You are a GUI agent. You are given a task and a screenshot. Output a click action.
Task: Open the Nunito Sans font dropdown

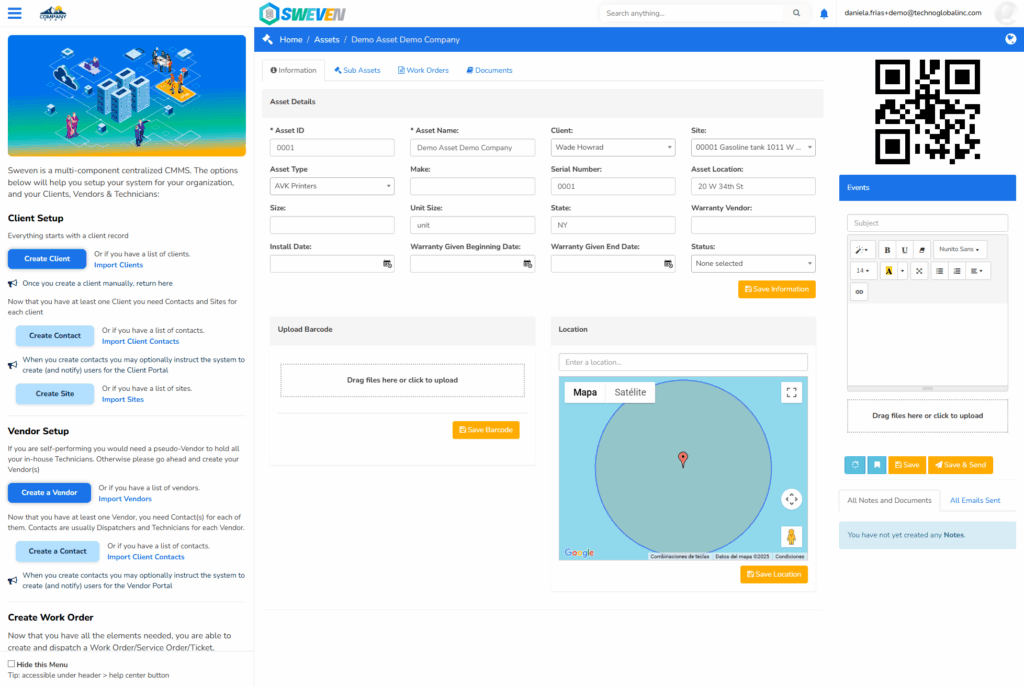[x=960, y=249]
